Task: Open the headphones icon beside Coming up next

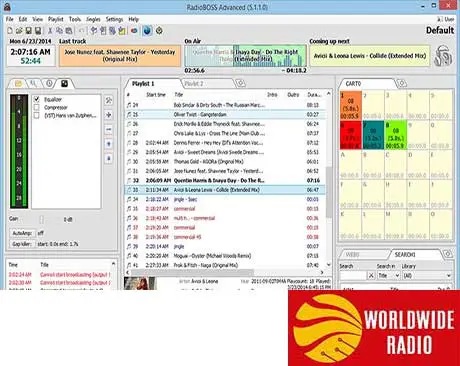Action: click(443, 56)
